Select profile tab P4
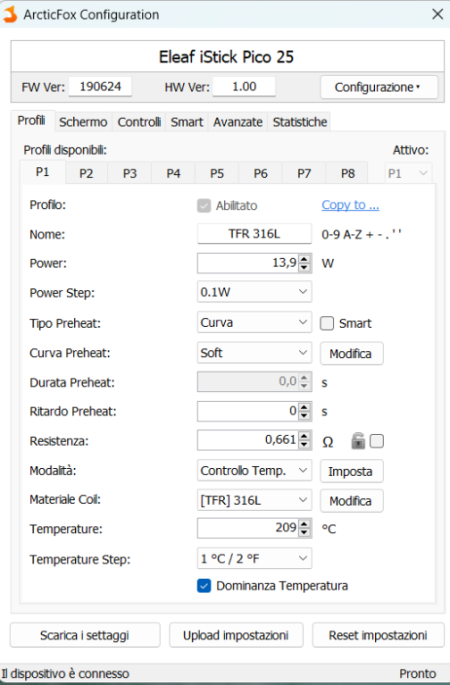Viewport: 450px width, 685px height. click(x=173, y=173)
